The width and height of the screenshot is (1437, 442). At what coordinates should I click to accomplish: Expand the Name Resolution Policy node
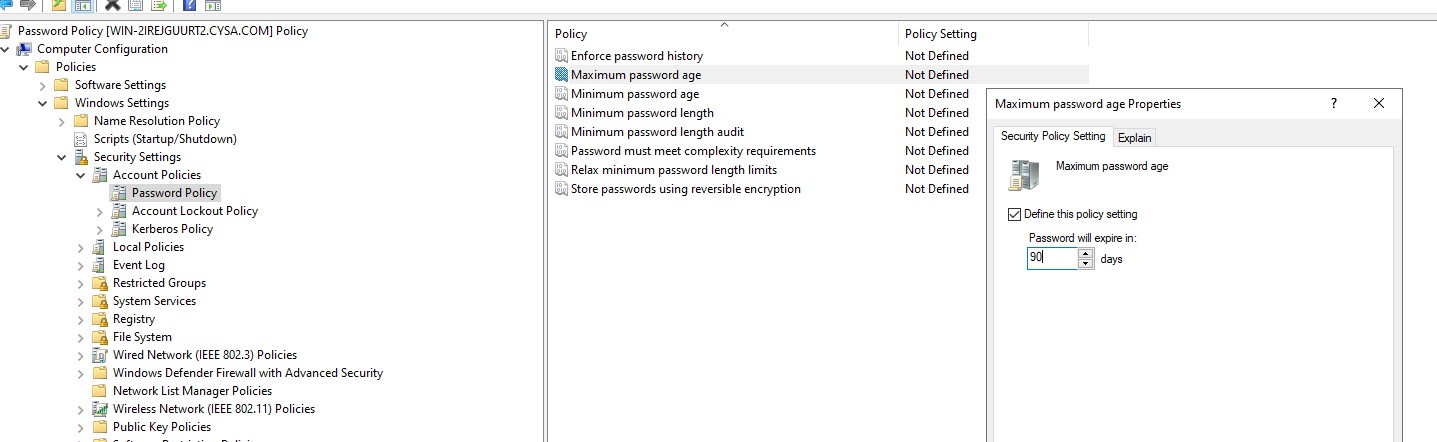[62, 121]
